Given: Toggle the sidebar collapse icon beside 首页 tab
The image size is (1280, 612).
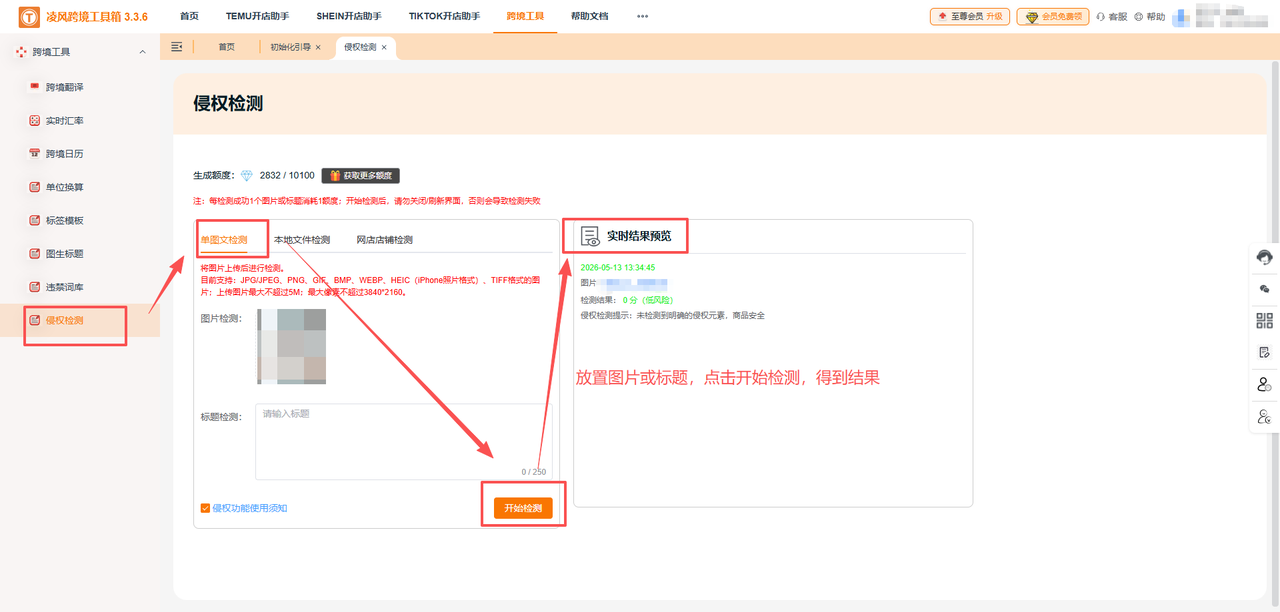Looking at the screenshot, I should click(x=177, y=47).
